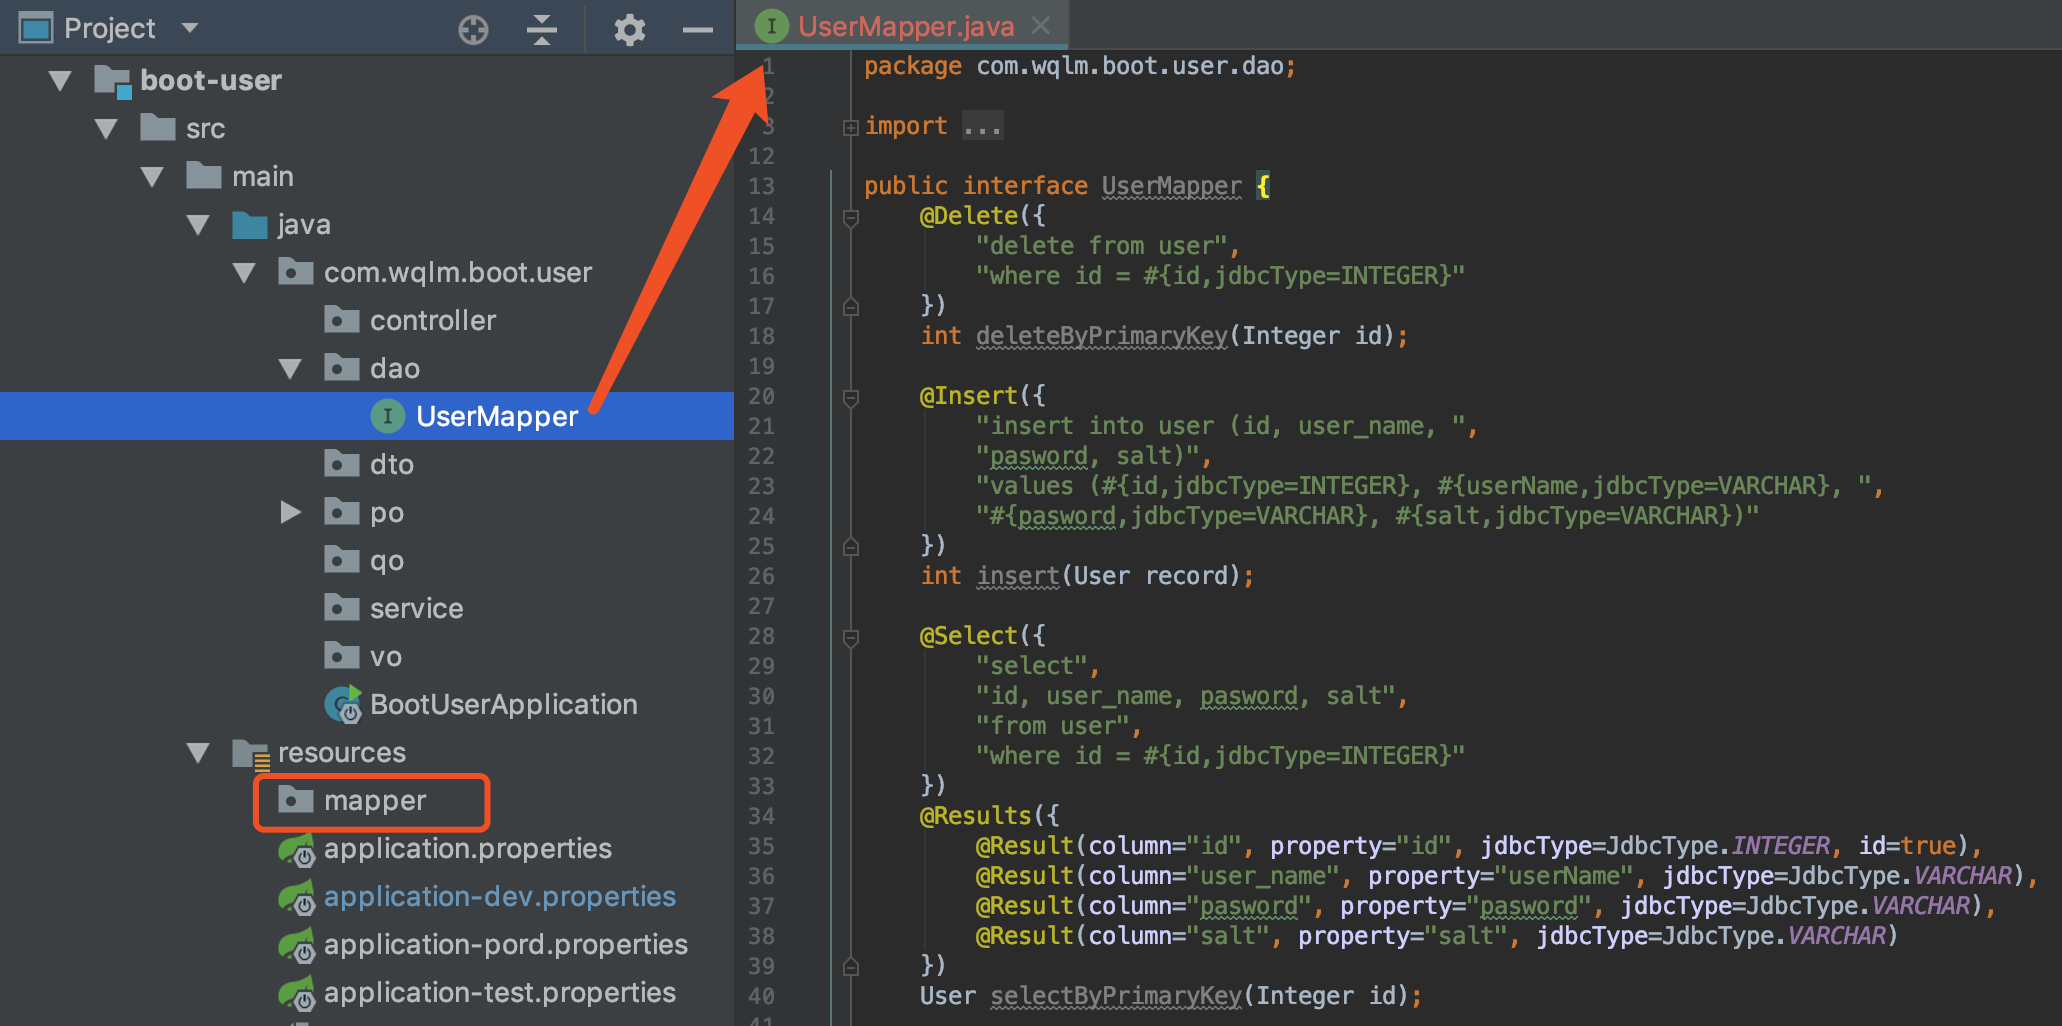2062x1026 pixels.
Task: Collapse the main folder arrow
Action: point(152,177)
